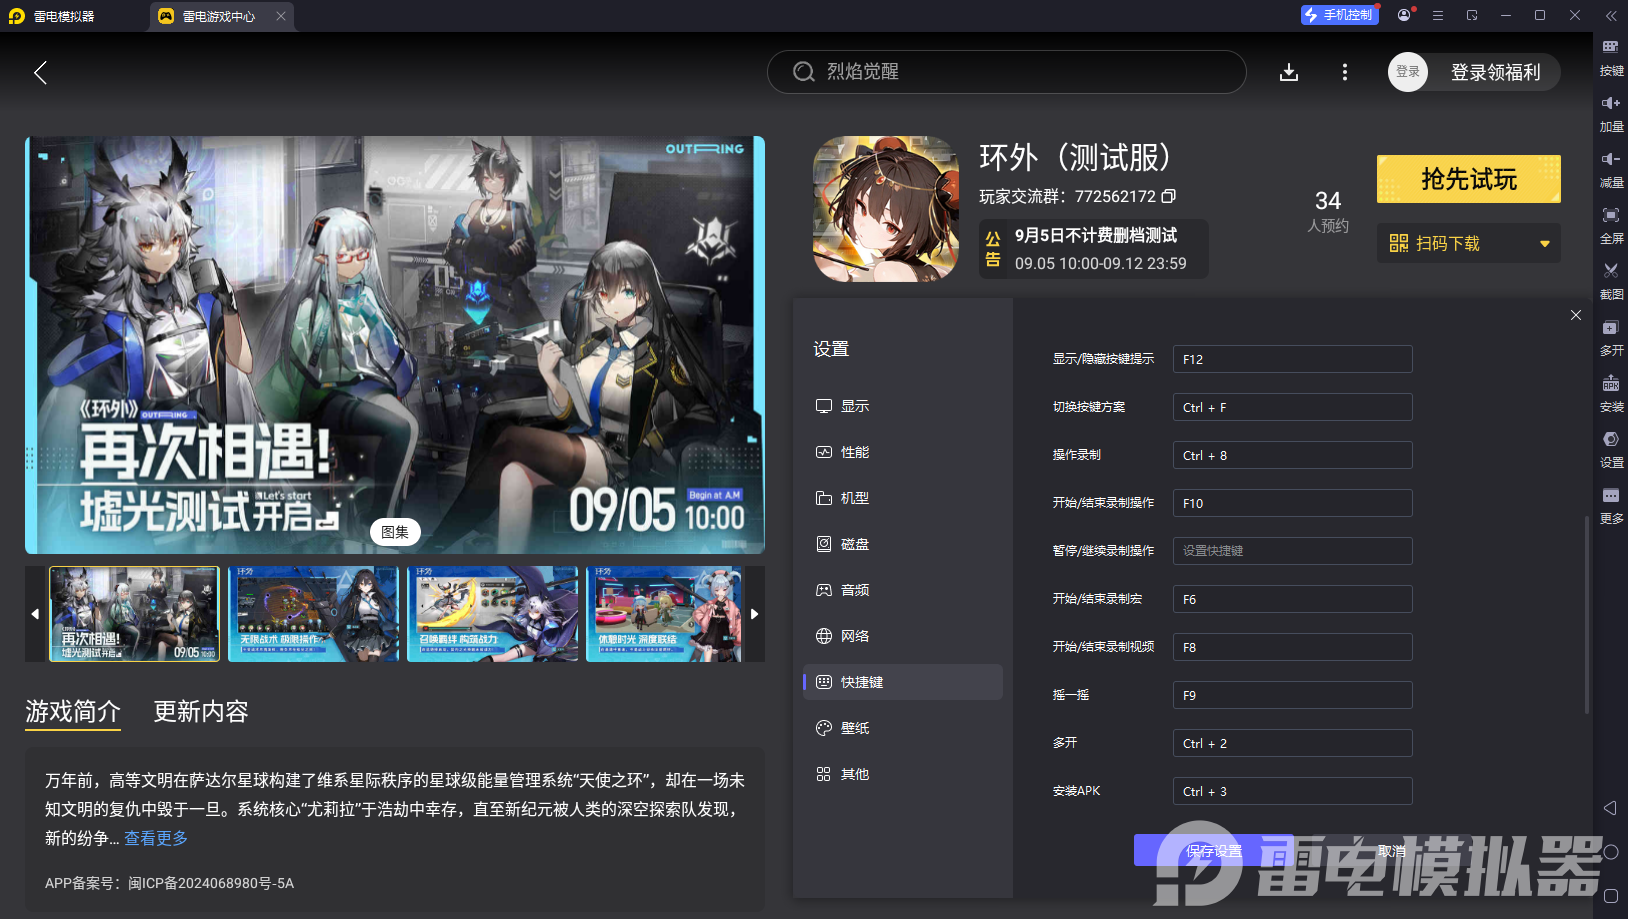Screen dimensions: 1628x919
Task: Expand the game description with 查看更多
Action: (155, 838)
